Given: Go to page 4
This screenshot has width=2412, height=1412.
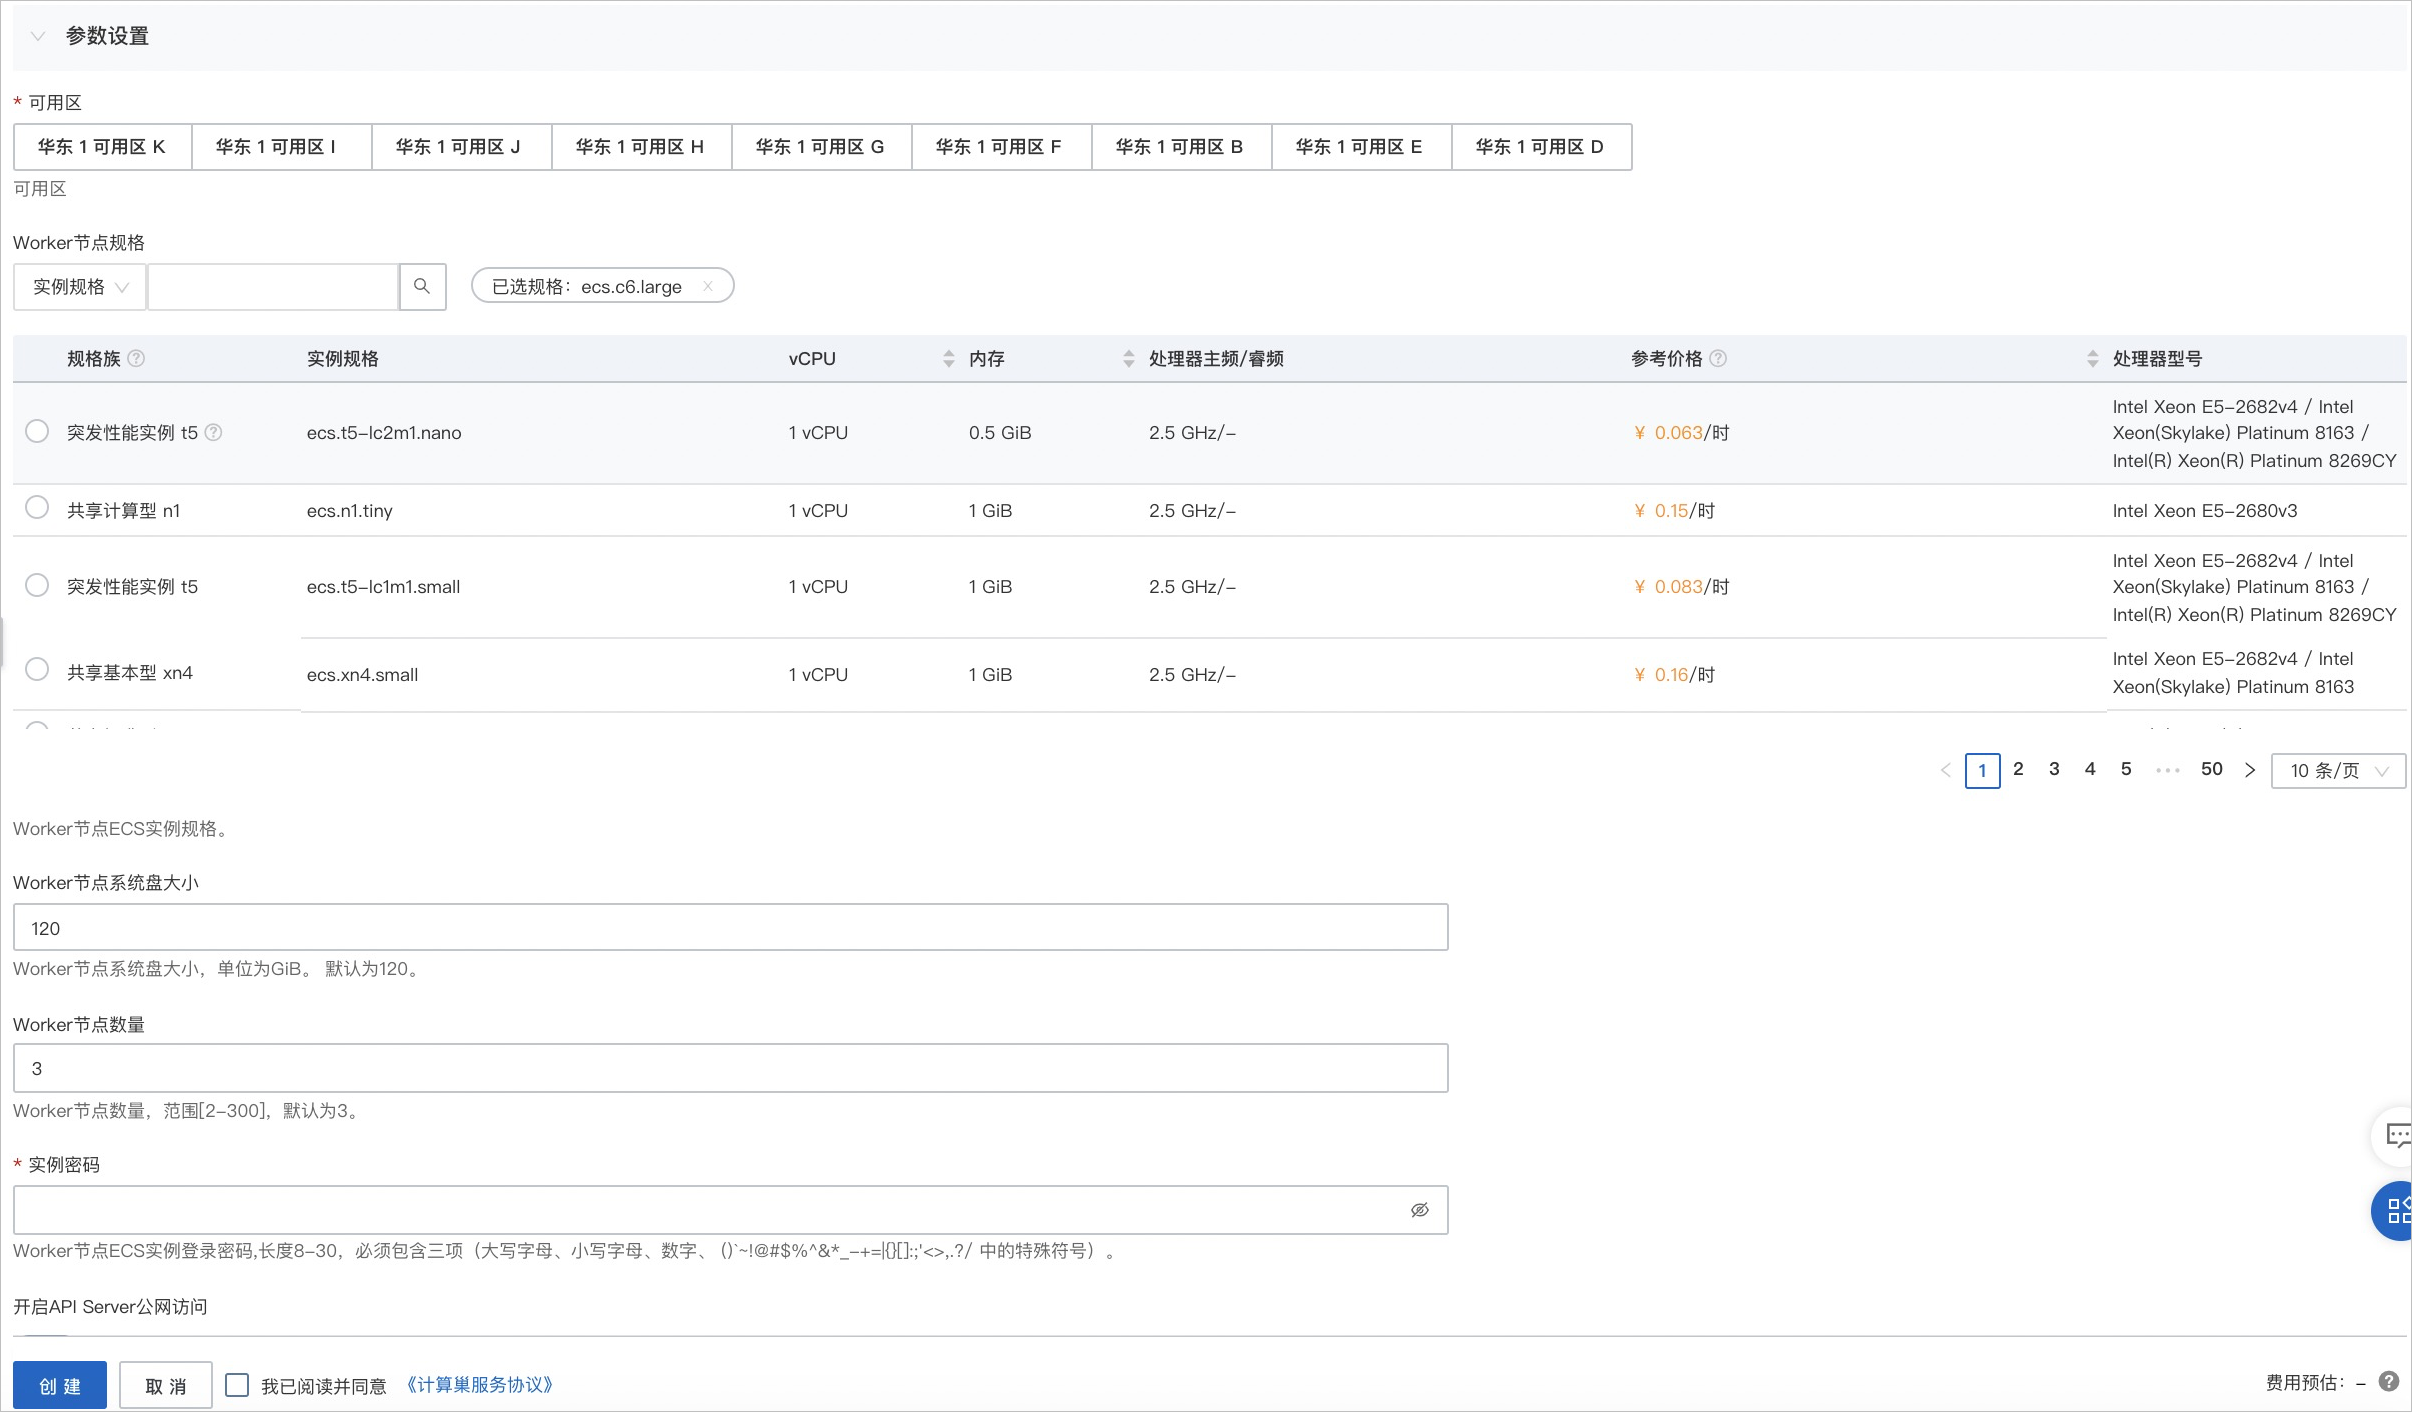Looking at the screenshot, I should [2090, 769].
